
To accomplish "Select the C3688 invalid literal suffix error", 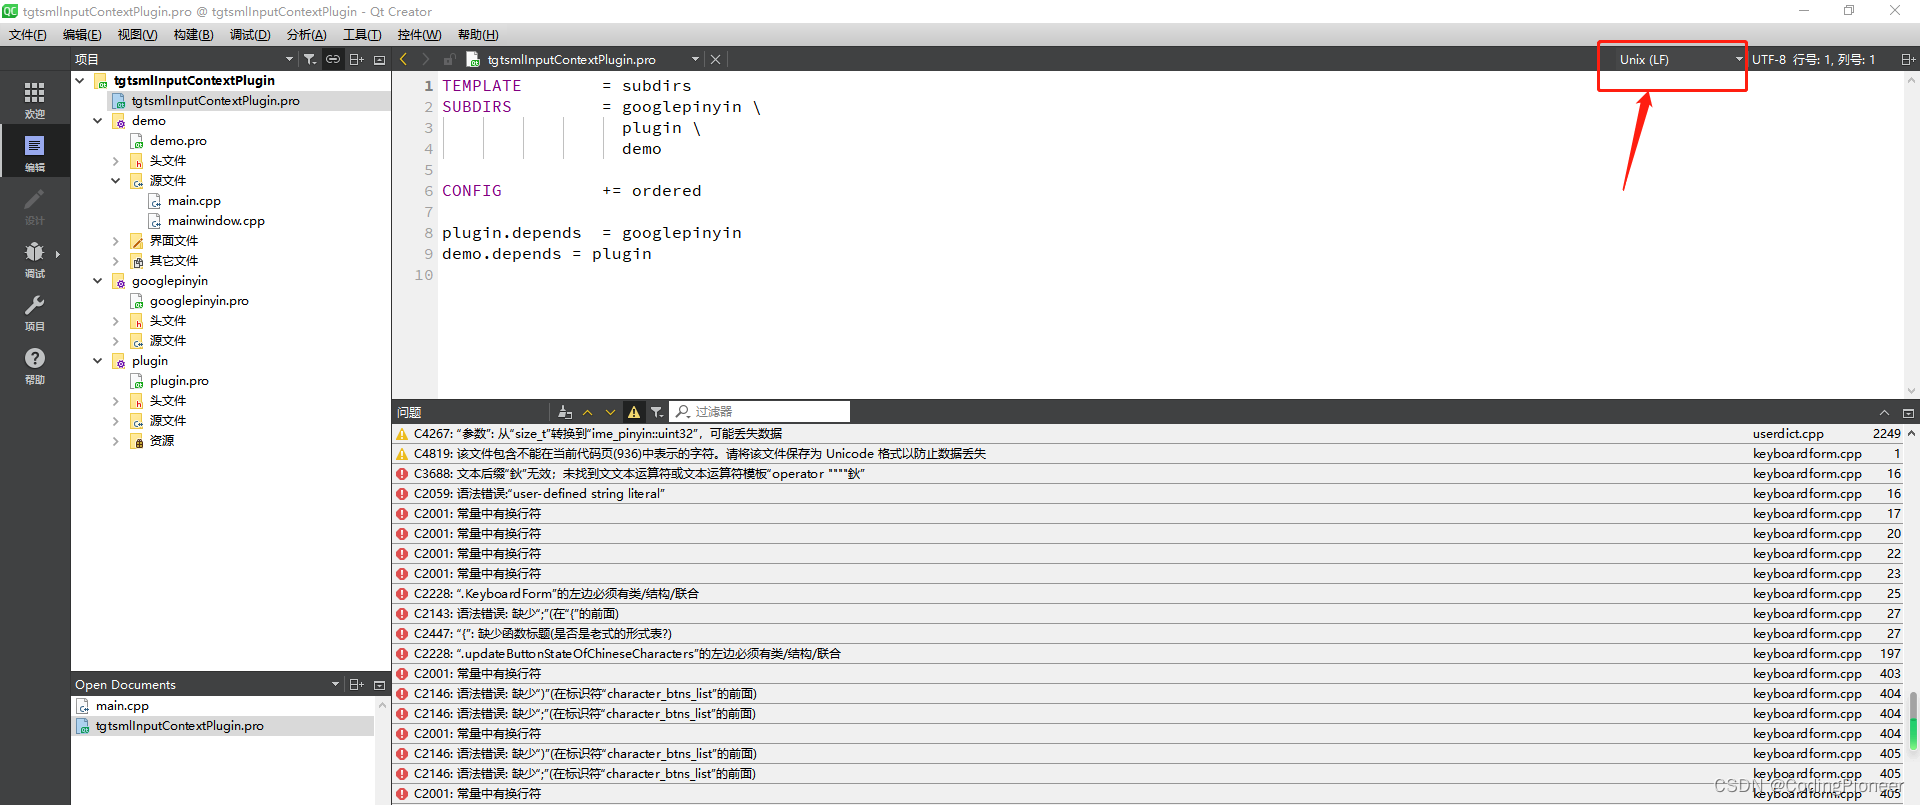I will (x=1149, y=474).
